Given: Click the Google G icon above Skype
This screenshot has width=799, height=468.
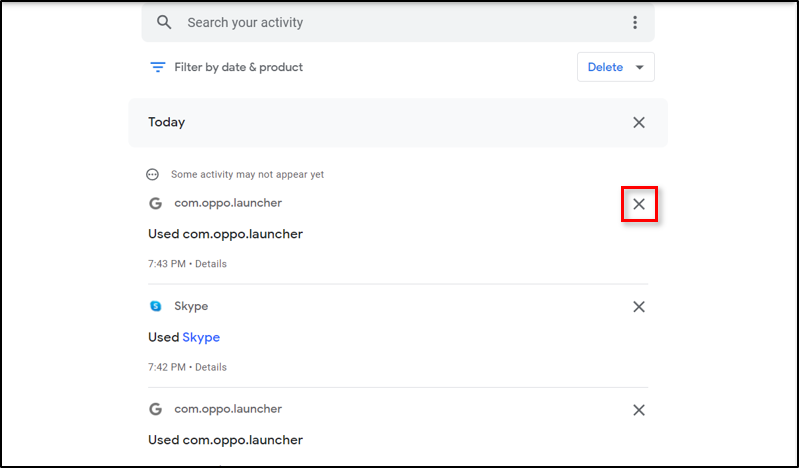Looking at the screenshot, I should pyautogui.click(x=155, y=203).
